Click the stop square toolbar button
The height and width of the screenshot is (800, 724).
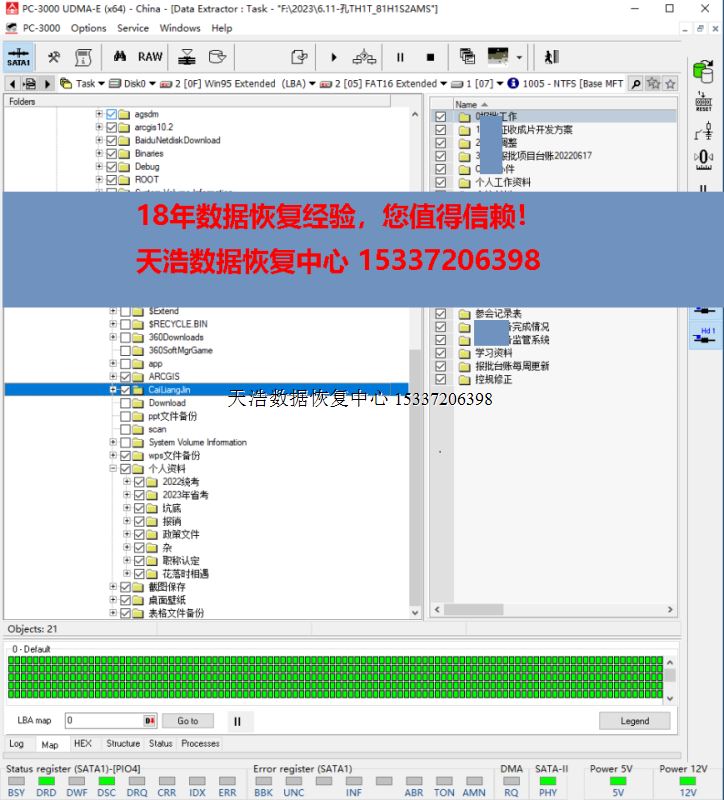pos(430,57)
